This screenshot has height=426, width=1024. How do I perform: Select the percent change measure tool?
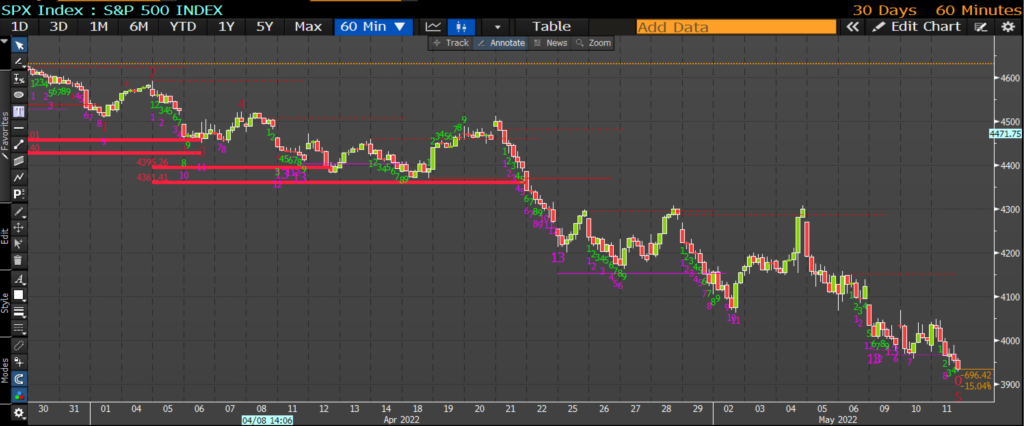[19, 78]
